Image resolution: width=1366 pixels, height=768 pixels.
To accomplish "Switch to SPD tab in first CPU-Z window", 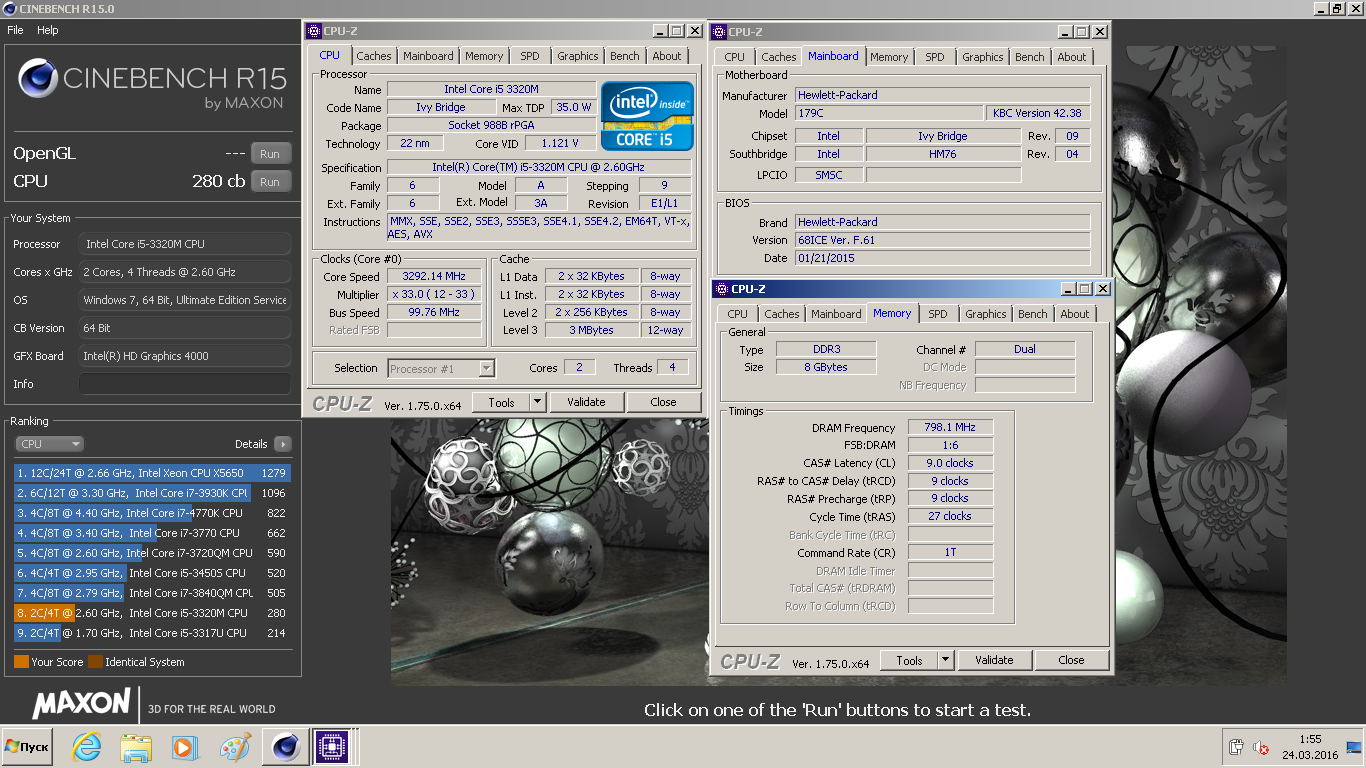I will click(530, 57).
